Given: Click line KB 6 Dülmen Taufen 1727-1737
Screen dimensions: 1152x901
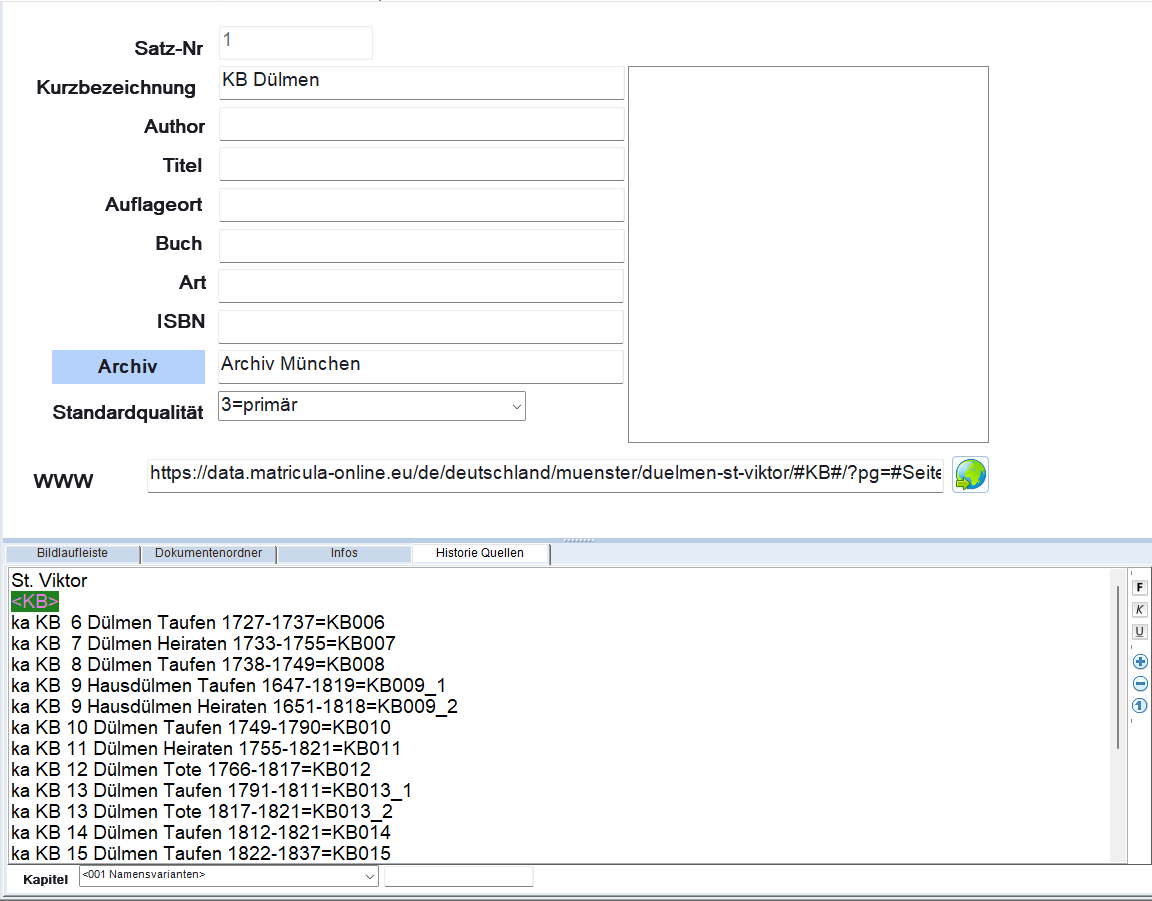Looking at the screenshot, I should tap(198, 622).
